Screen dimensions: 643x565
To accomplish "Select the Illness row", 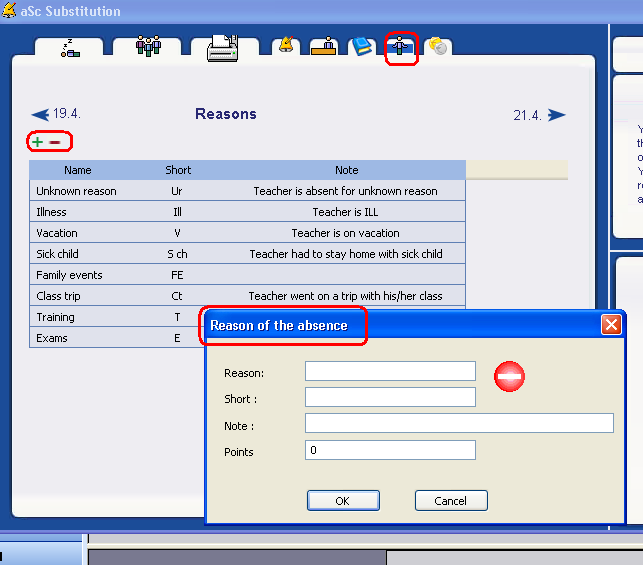I will click(x=247, y=212).
